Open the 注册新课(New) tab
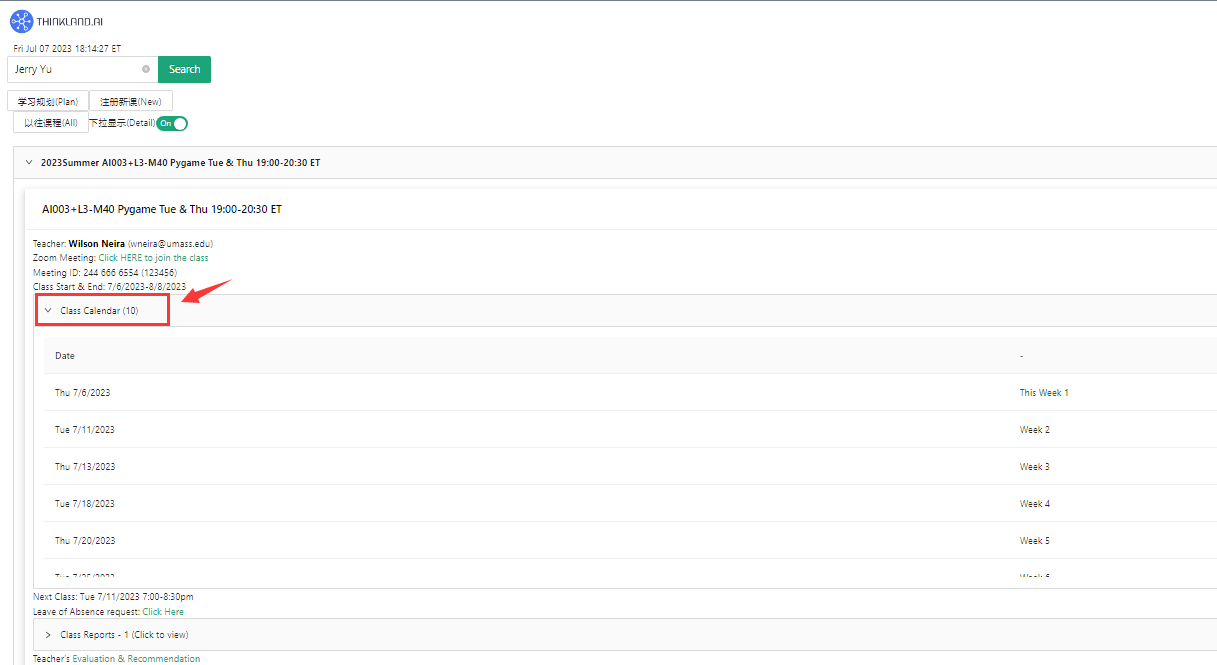This screenshot has height=665, width=1217. pos(131,101)
